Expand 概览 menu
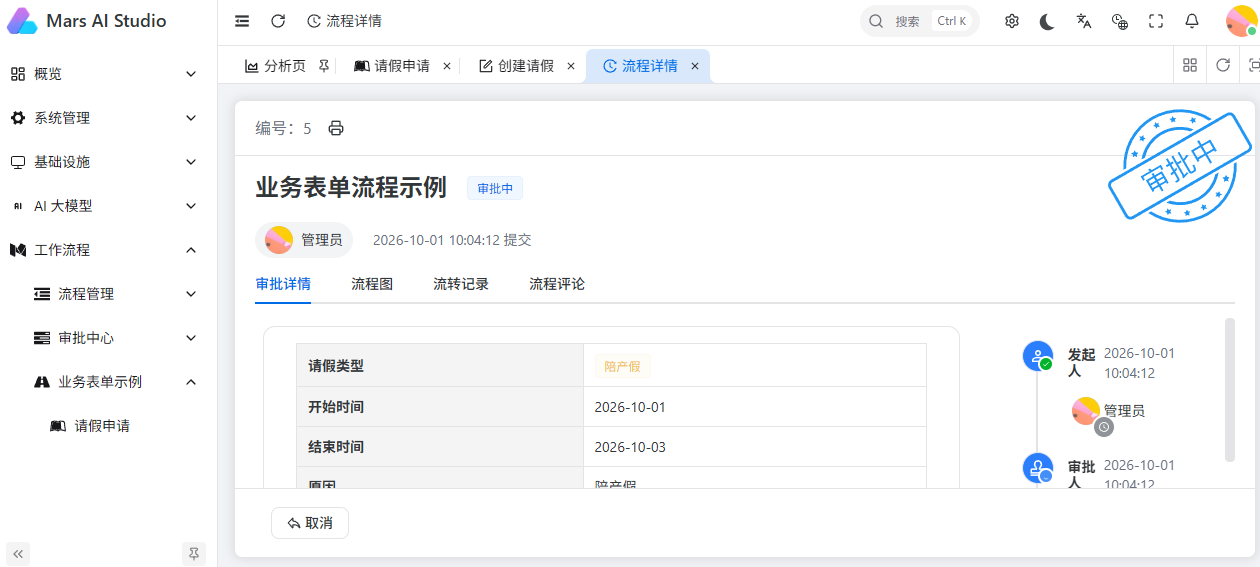 104,74
